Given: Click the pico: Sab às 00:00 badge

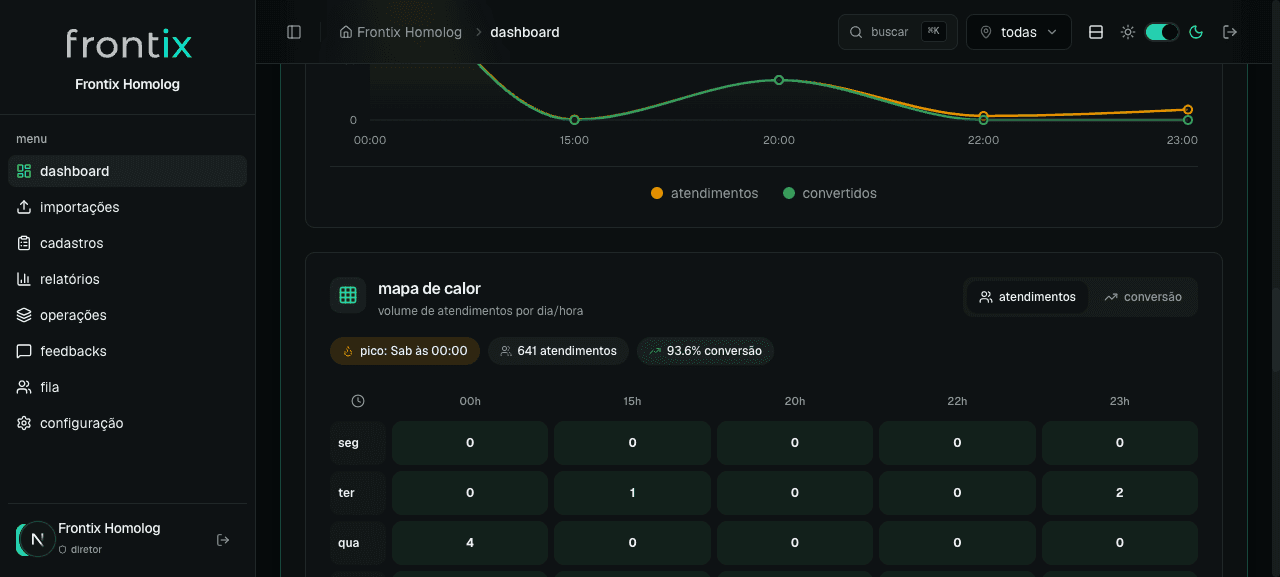Looking at the screenshot, I should [405, 351].
